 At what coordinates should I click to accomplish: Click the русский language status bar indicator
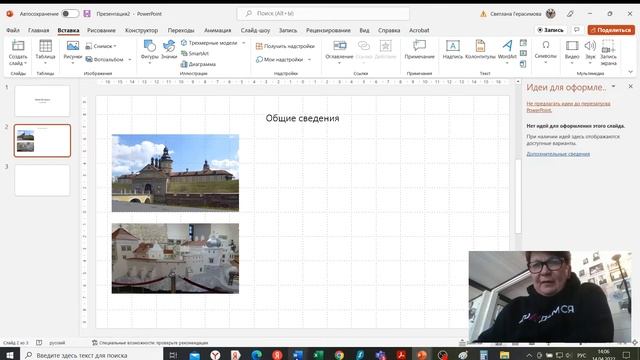point(57,343)
